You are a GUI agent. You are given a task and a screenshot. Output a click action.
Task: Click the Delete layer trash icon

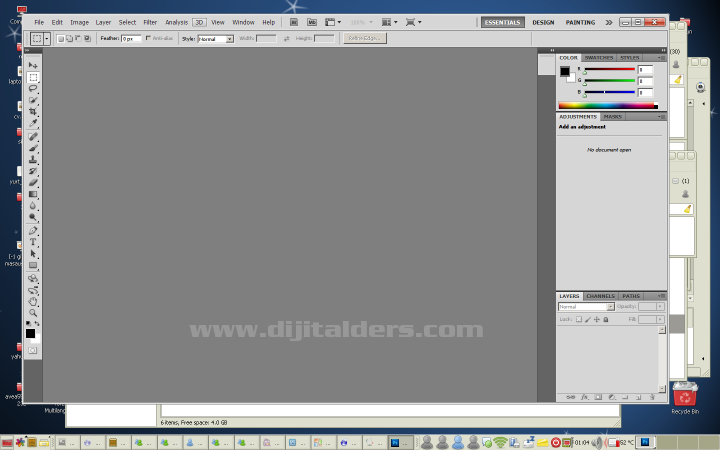(x=652, y=397)
